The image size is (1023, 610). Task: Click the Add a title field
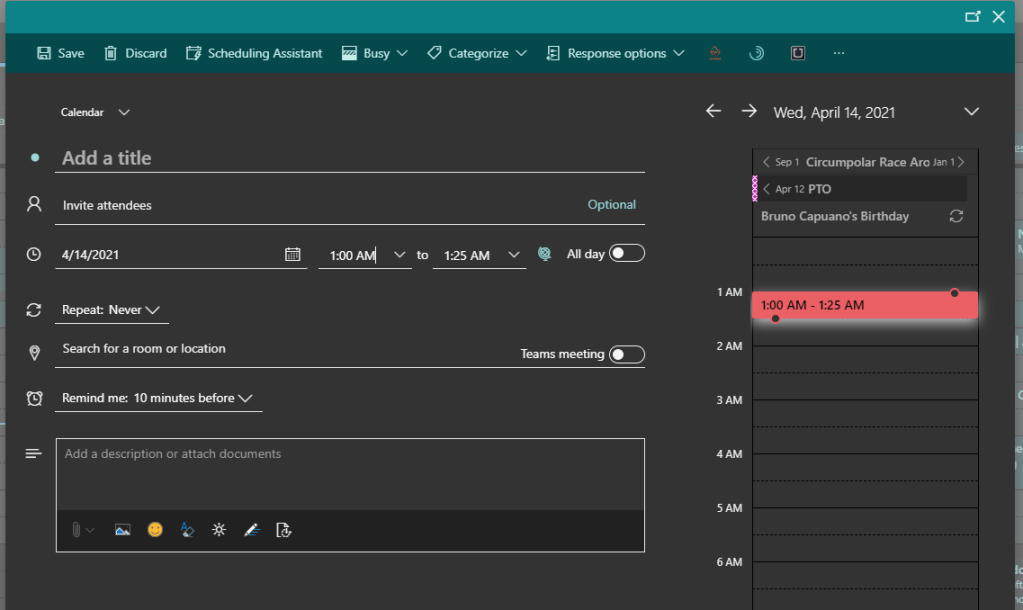pyautogui.click(x=350, y=158)
